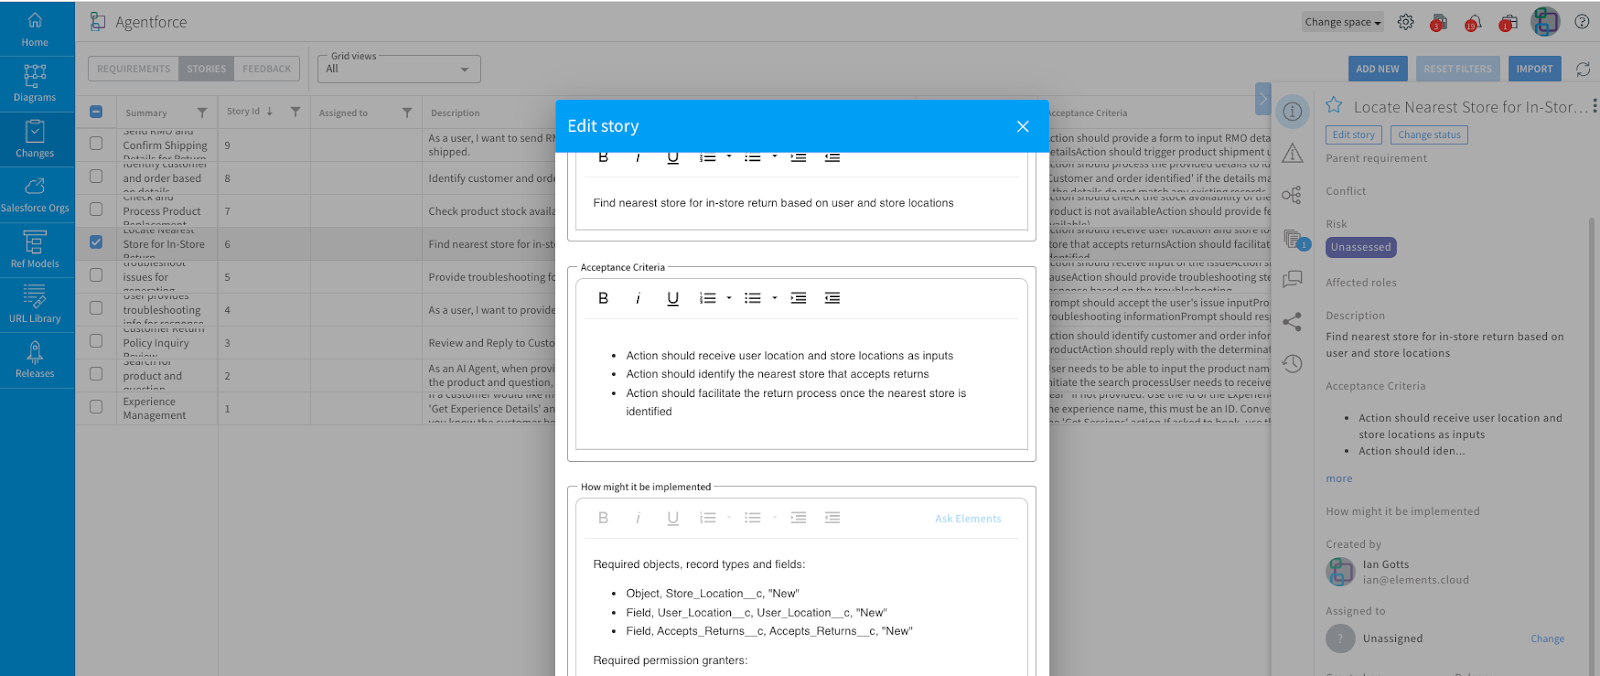Show the details info panel icon
The image size is (1600, 676).
tap(1292, 111)
